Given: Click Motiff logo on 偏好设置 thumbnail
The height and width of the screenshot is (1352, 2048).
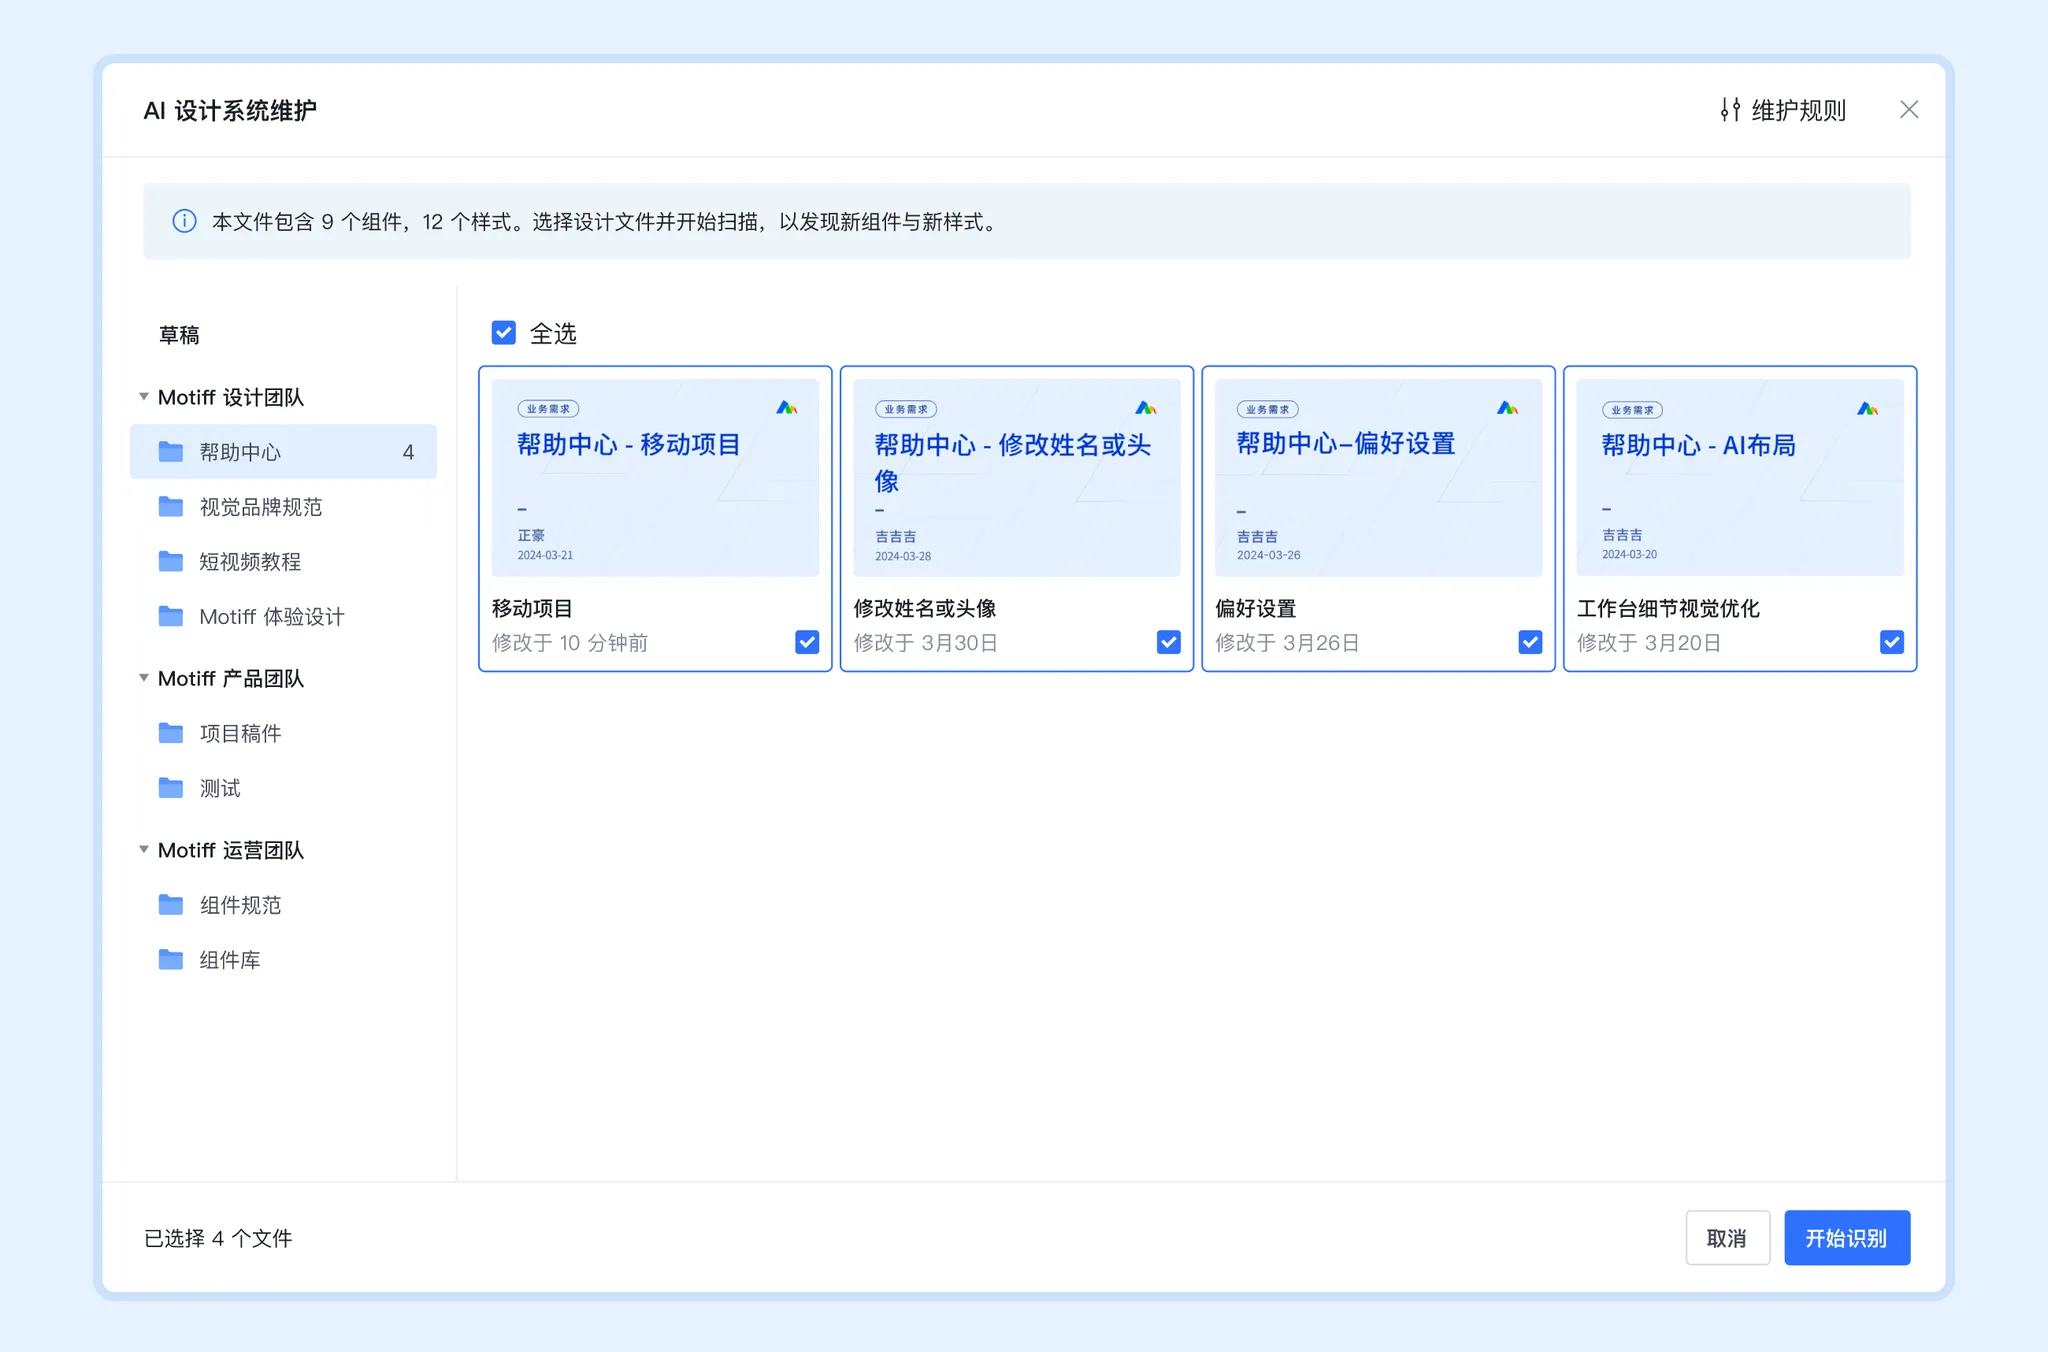Looking at the screenshot, I should [1507, 408].
